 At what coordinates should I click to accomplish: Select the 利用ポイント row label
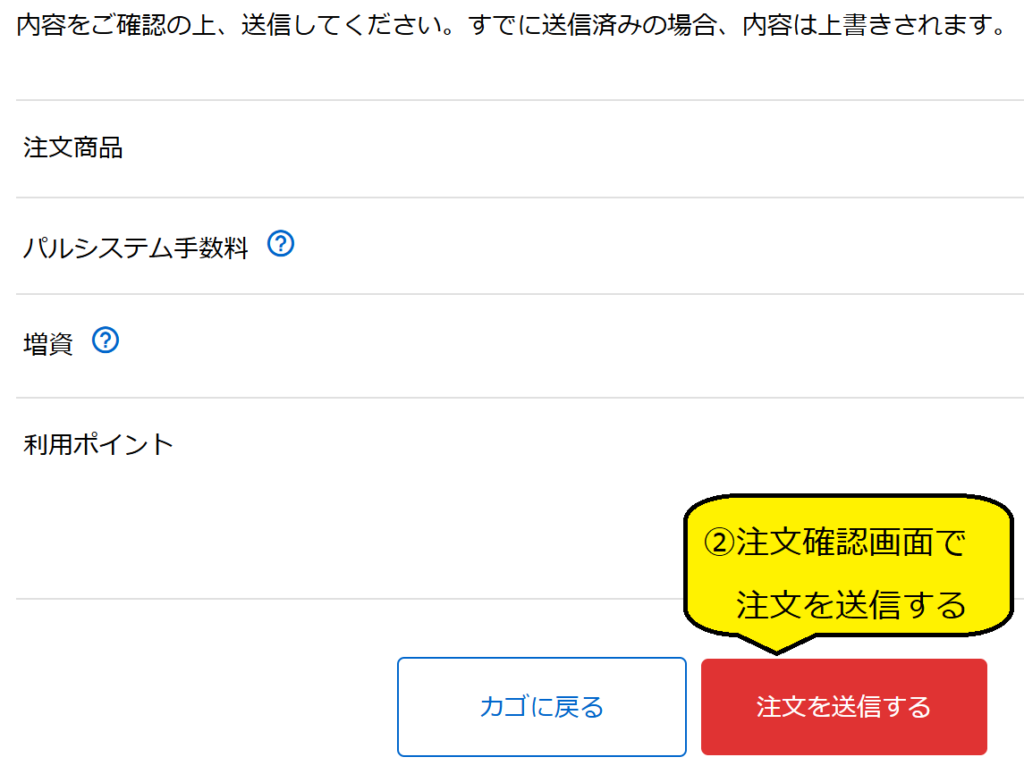point(98,444)
